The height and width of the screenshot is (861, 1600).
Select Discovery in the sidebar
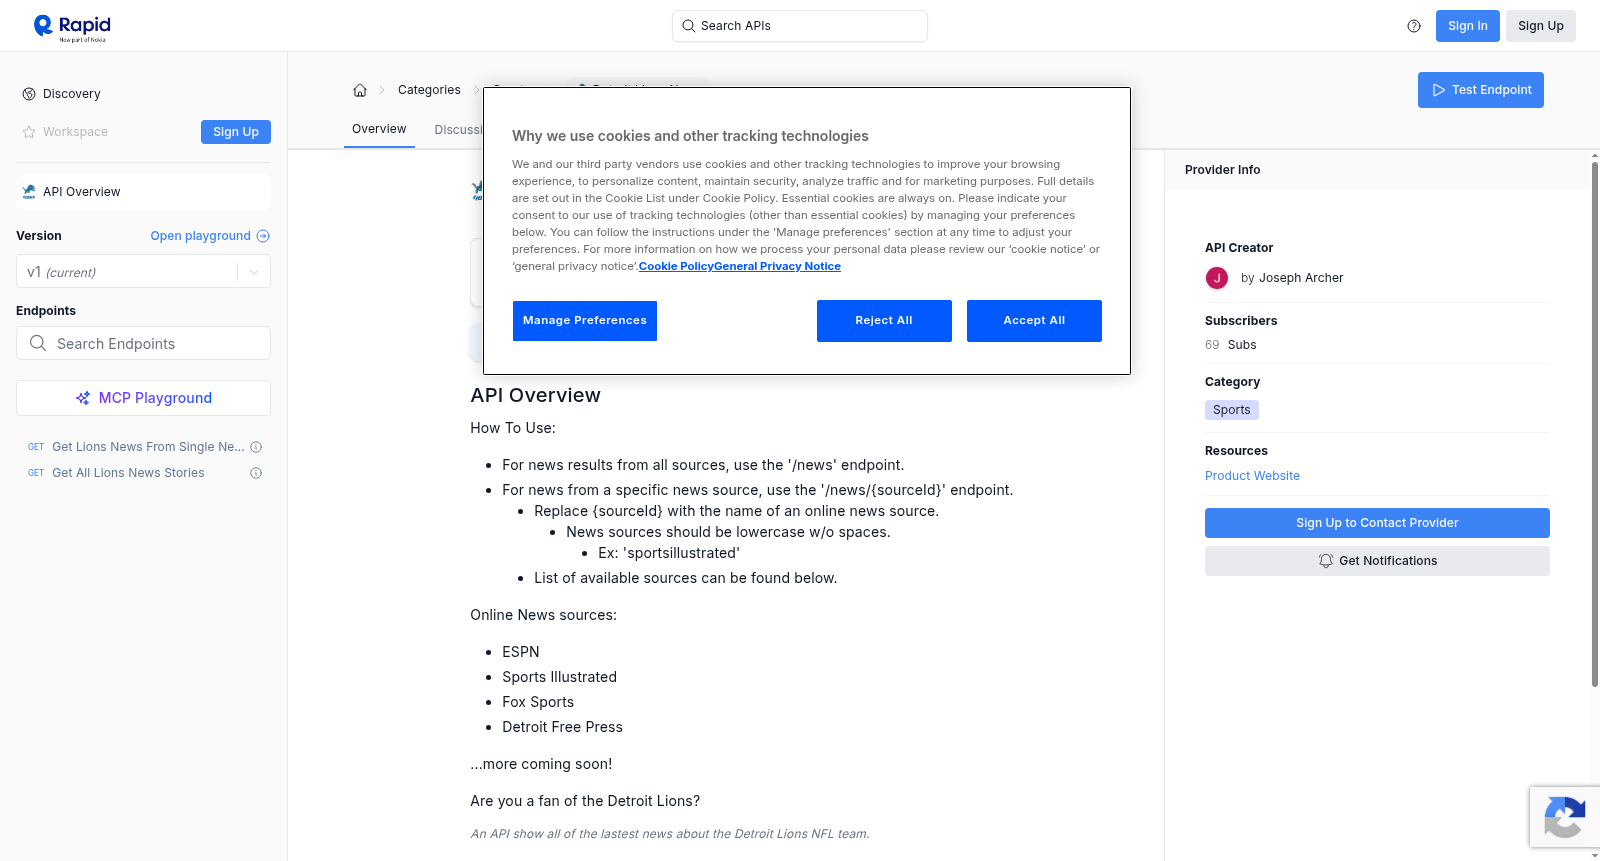coord(72,94)
